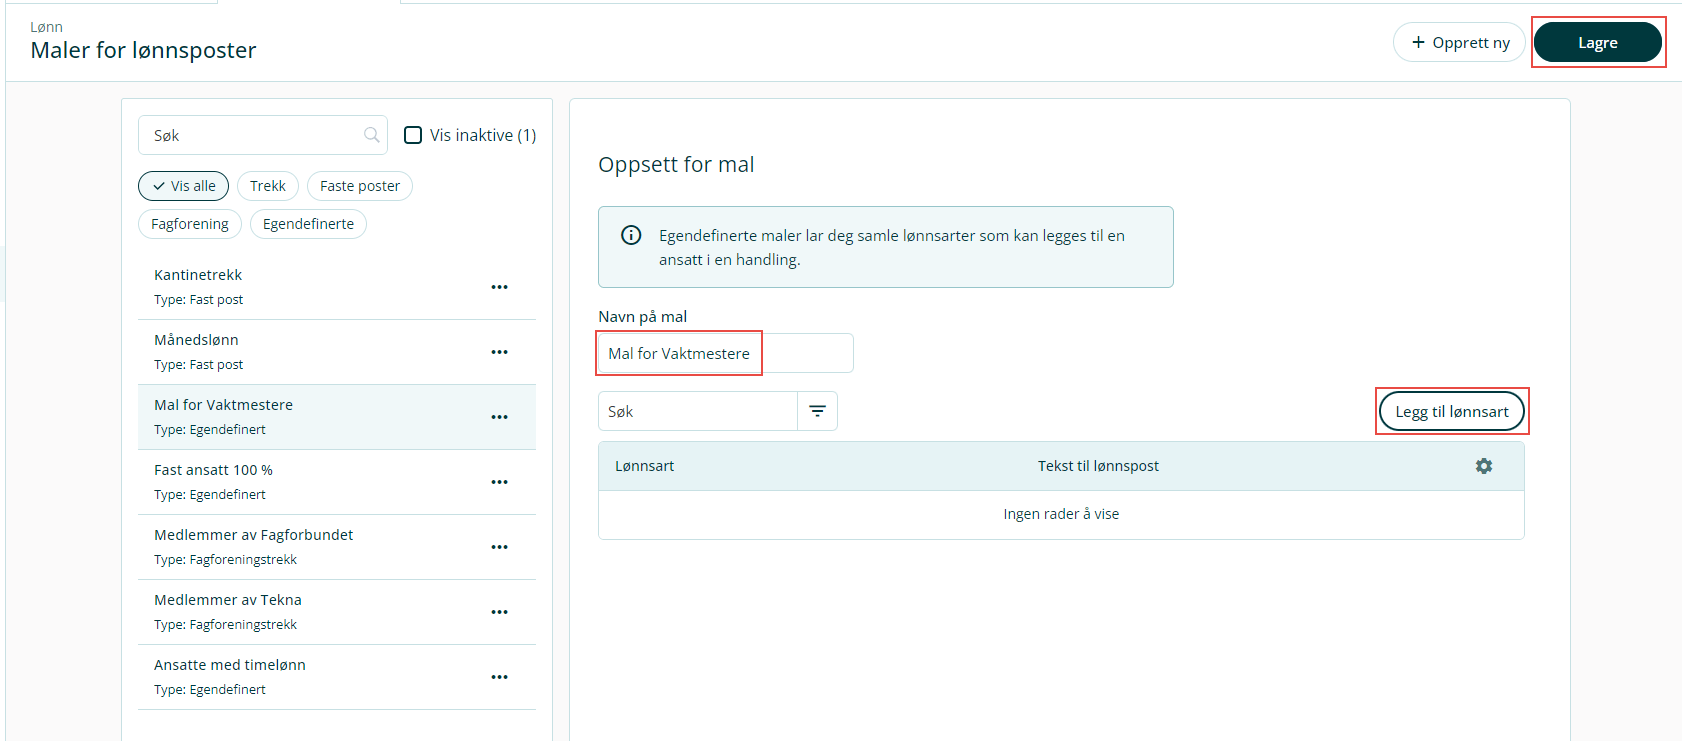
Task: Open three-dot menu for Fast ansatt 100 %
Action: 499,482
